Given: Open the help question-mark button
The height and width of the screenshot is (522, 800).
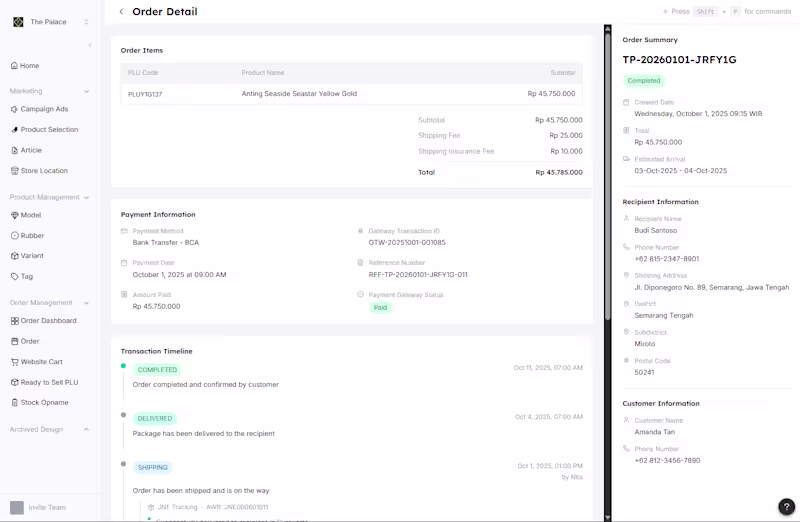Looking at the screenshot, I should click(786, 507).
